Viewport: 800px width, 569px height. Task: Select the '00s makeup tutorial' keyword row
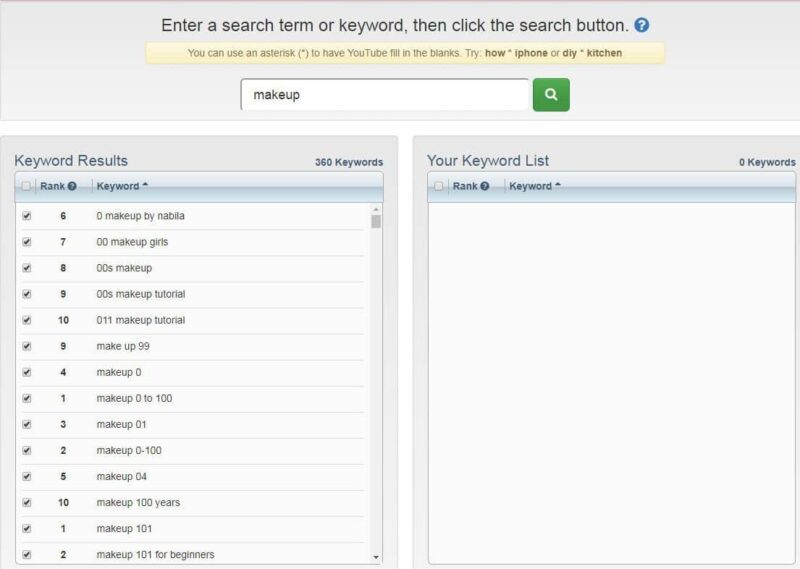(192, 294)
